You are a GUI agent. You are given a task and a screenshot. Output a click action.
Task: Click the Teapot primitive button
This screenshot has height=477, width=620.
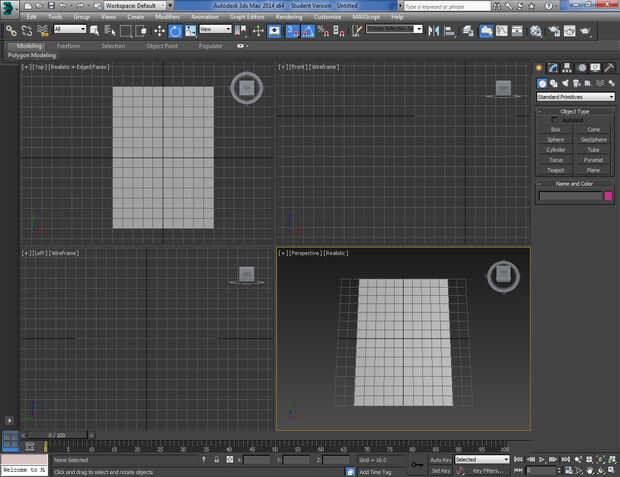pos(556,170)
